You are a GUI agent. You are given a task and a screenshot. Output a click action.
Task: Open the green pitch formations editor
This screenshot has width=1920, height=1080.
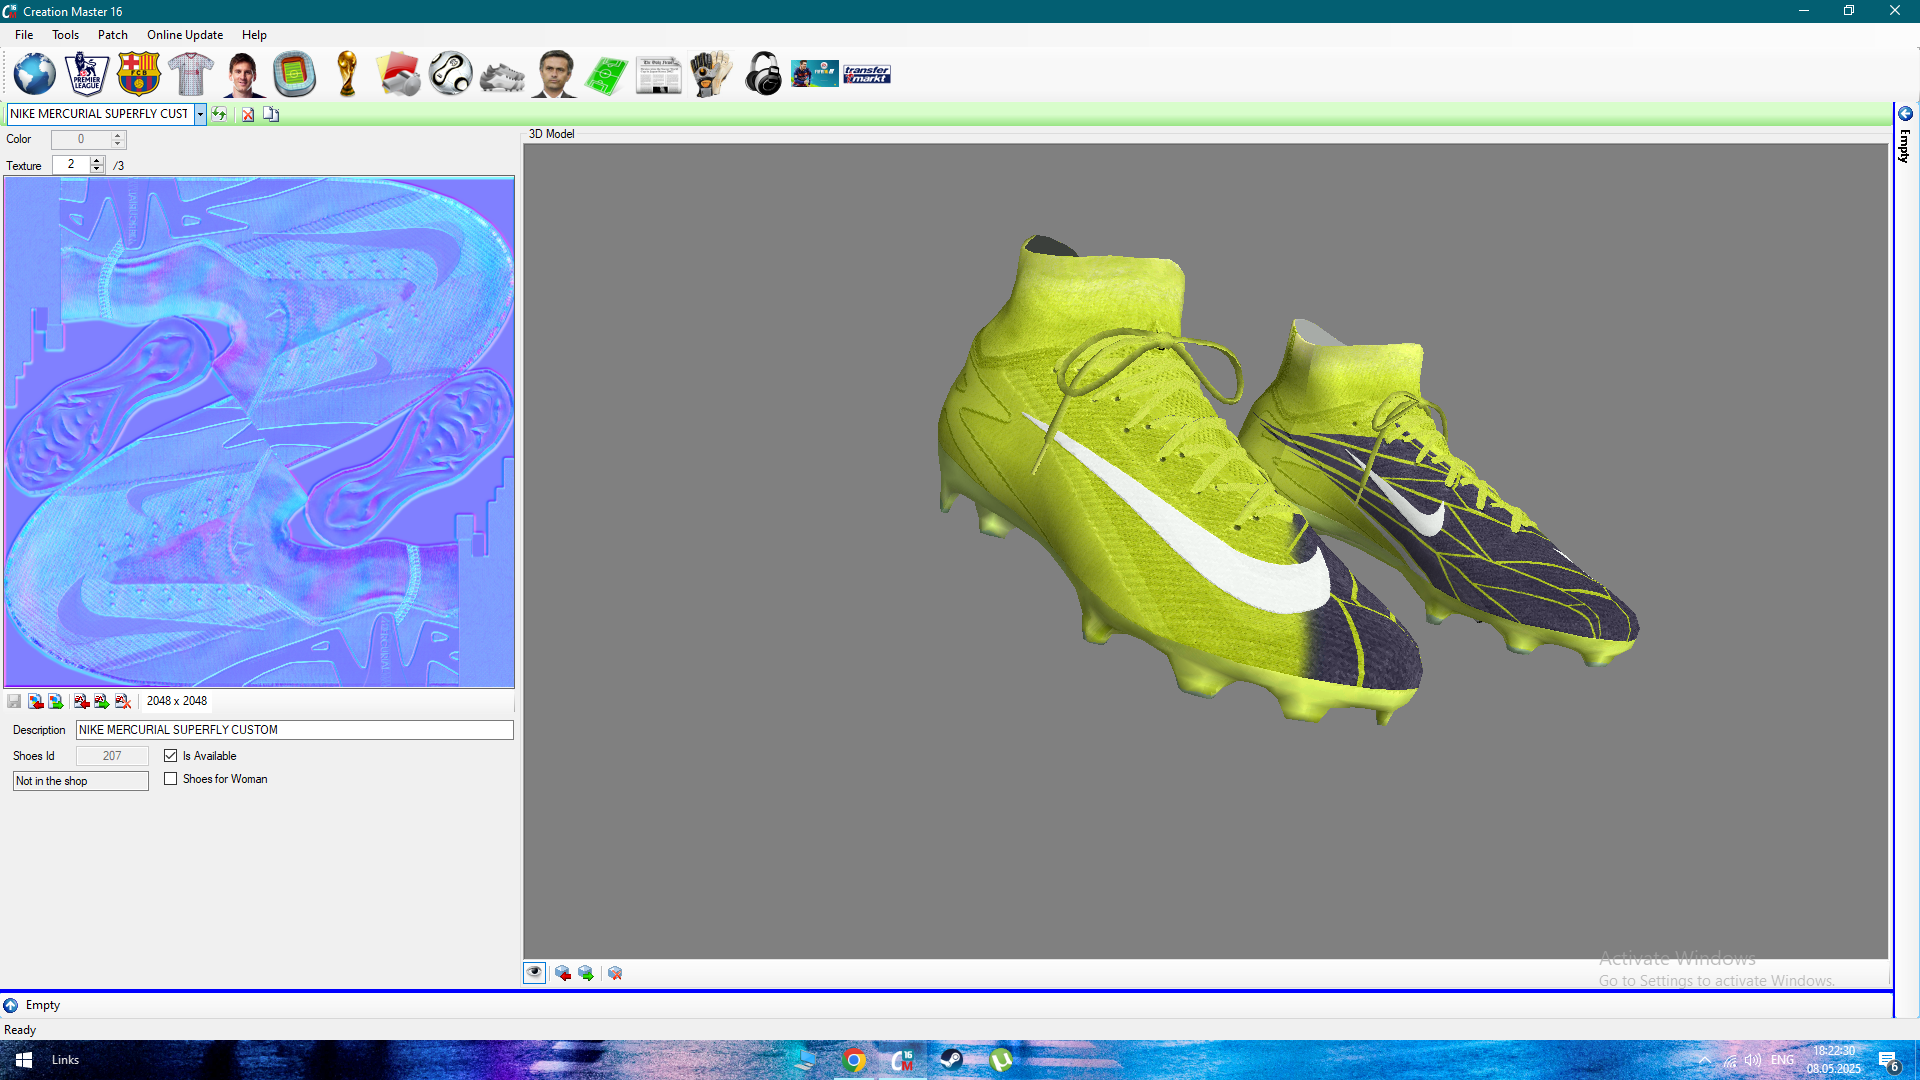pyautogui.click(x=606, y=74)
